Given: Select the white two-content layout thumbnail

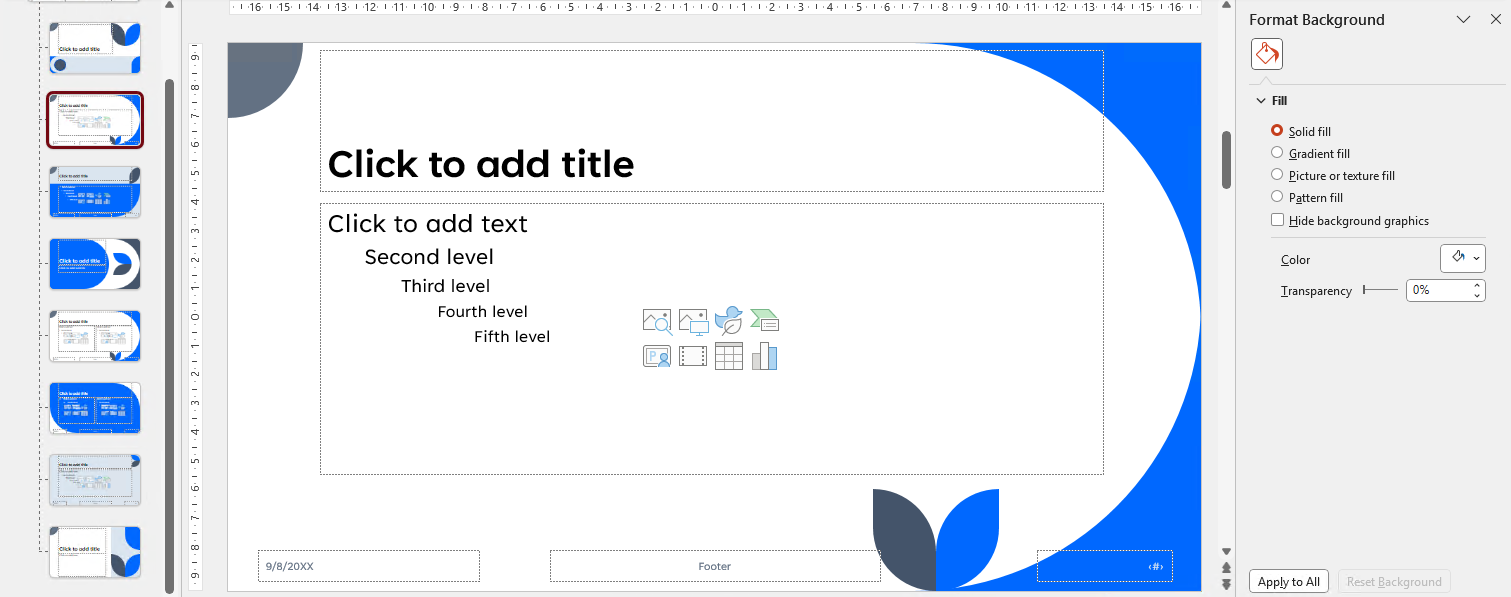Looking at the screenshot, I should [95, 336].
